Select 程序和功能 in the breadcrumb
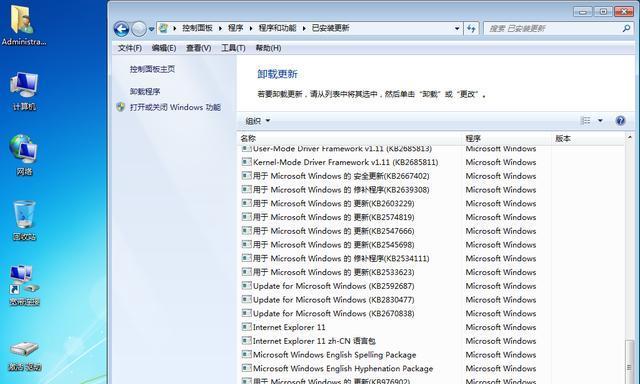Screen dimensions: 640x384 point(277,28)
